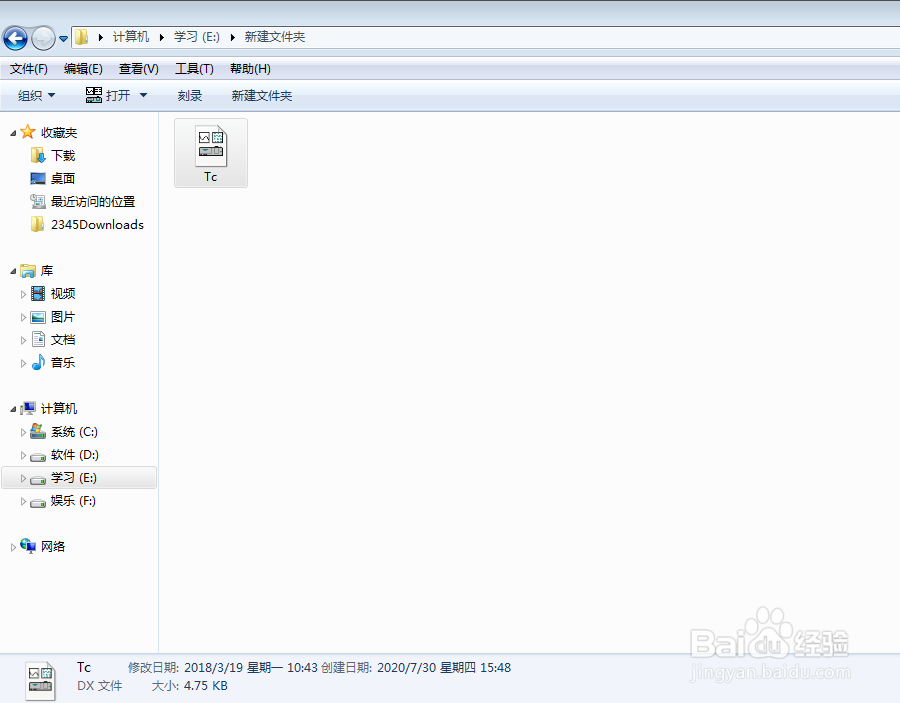The image size is (900, 703).
Task: Expand the 学习 (E:) drive
Action: pyautogui.click(x=23, y=479)
